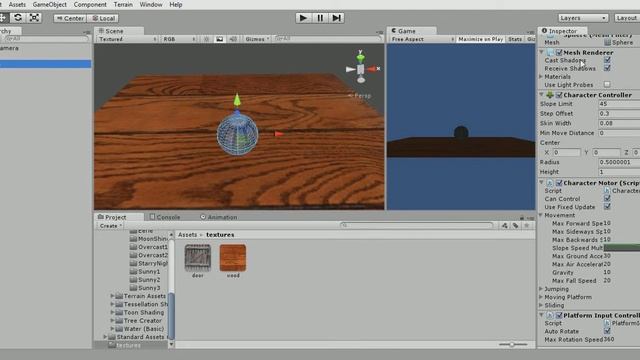
Task: Click the Mesh Renderer component icon
Action: [550, 52]
